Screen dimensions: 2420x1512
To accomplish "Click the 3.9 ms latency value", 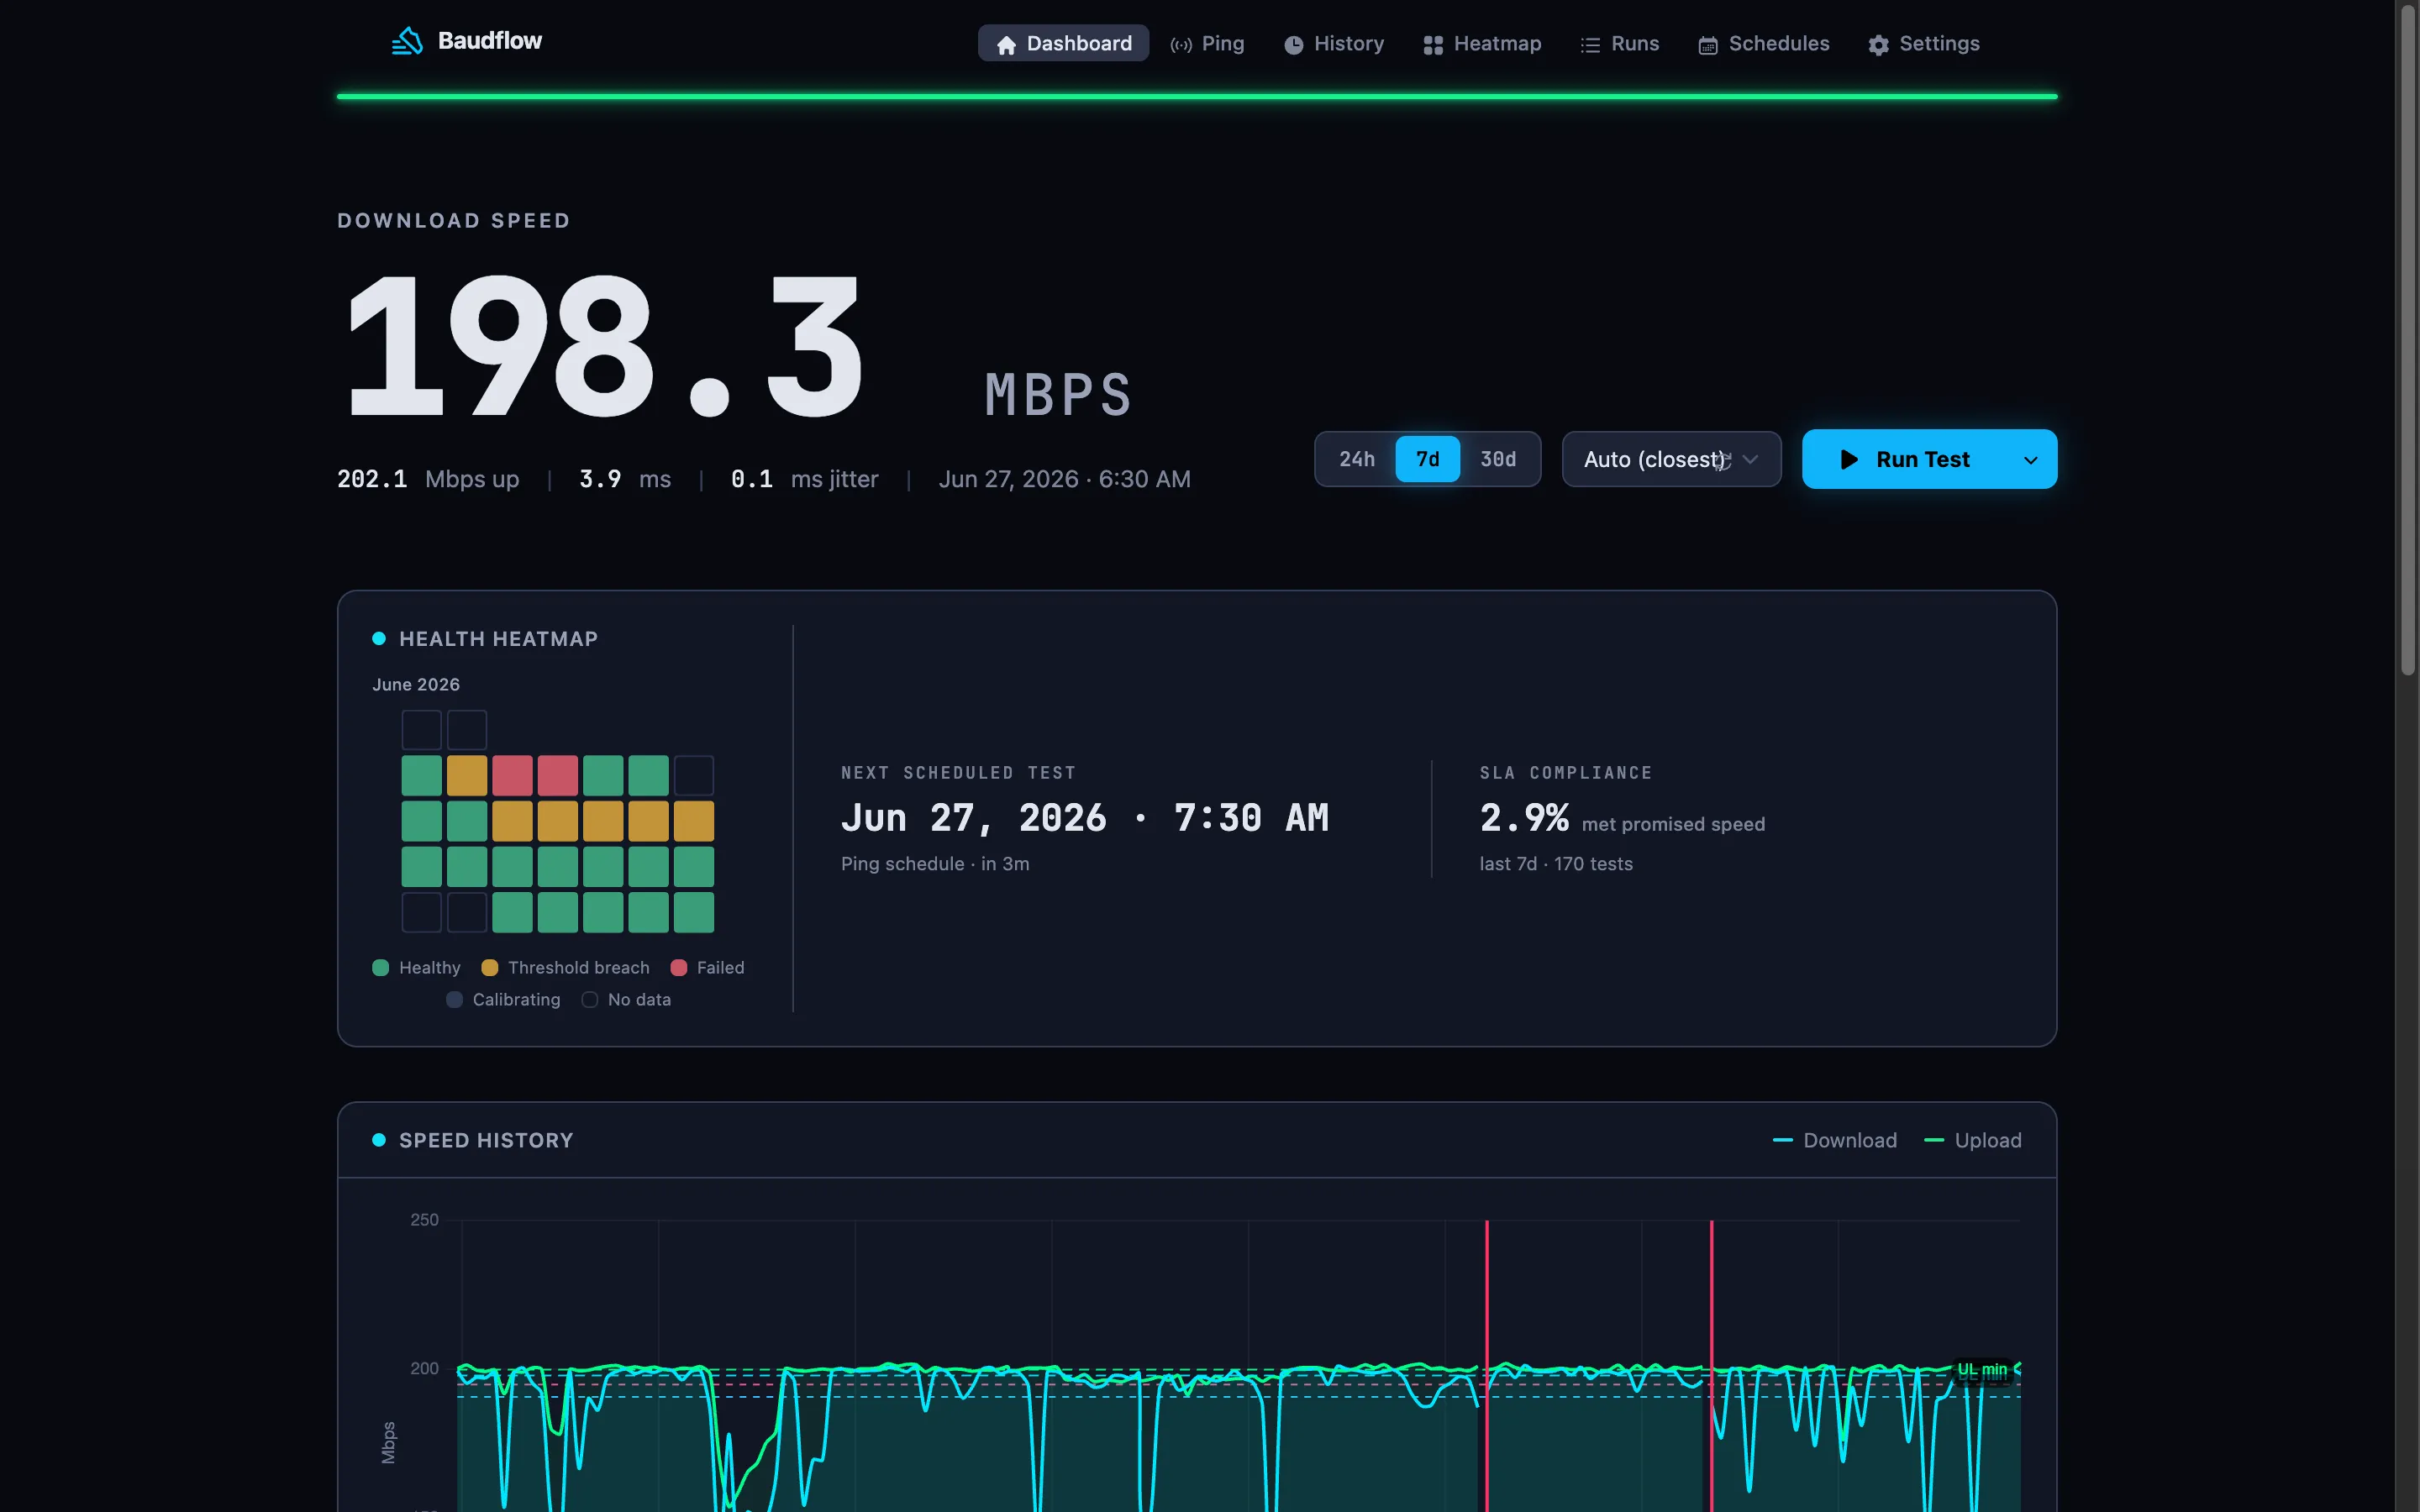I will pos(625,479).
